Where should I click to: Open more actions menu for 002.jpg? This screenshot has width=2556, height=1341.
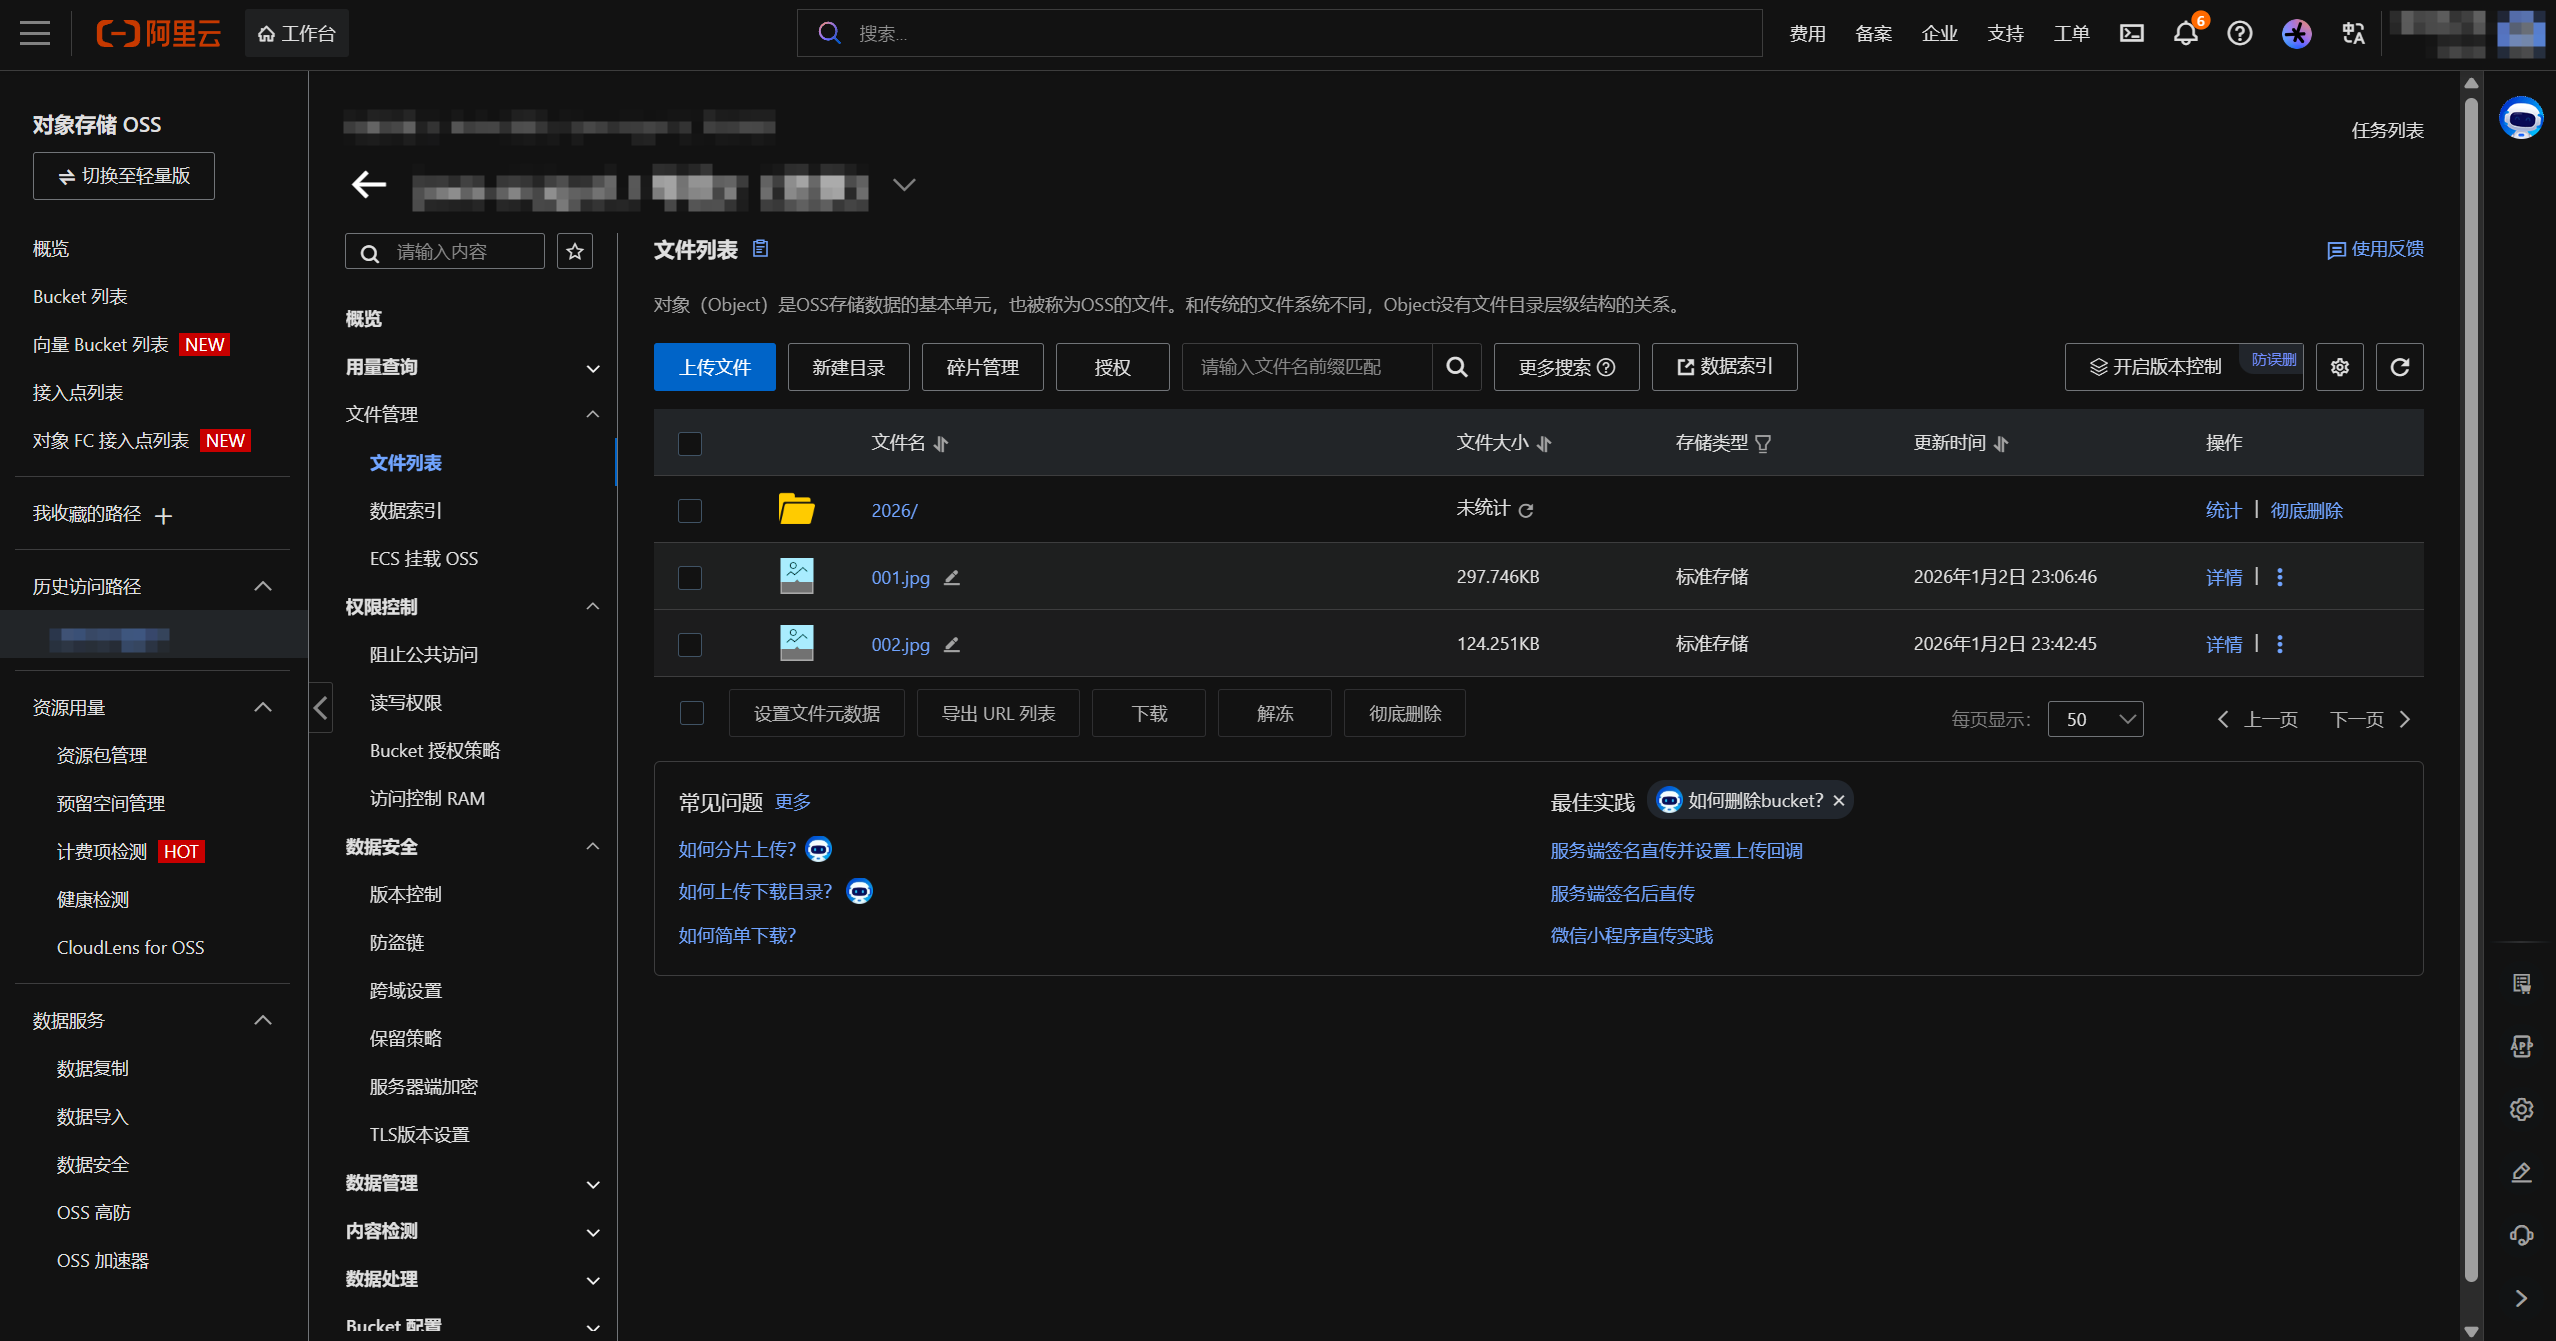pos(2279,644)
